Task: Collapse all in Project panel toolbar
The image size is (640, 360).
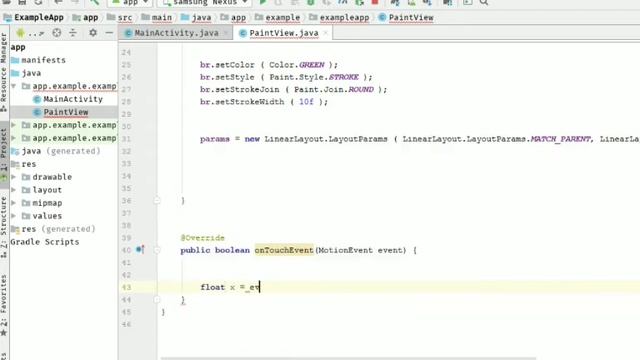Action: pyautogui.click(x=73, y=33)
